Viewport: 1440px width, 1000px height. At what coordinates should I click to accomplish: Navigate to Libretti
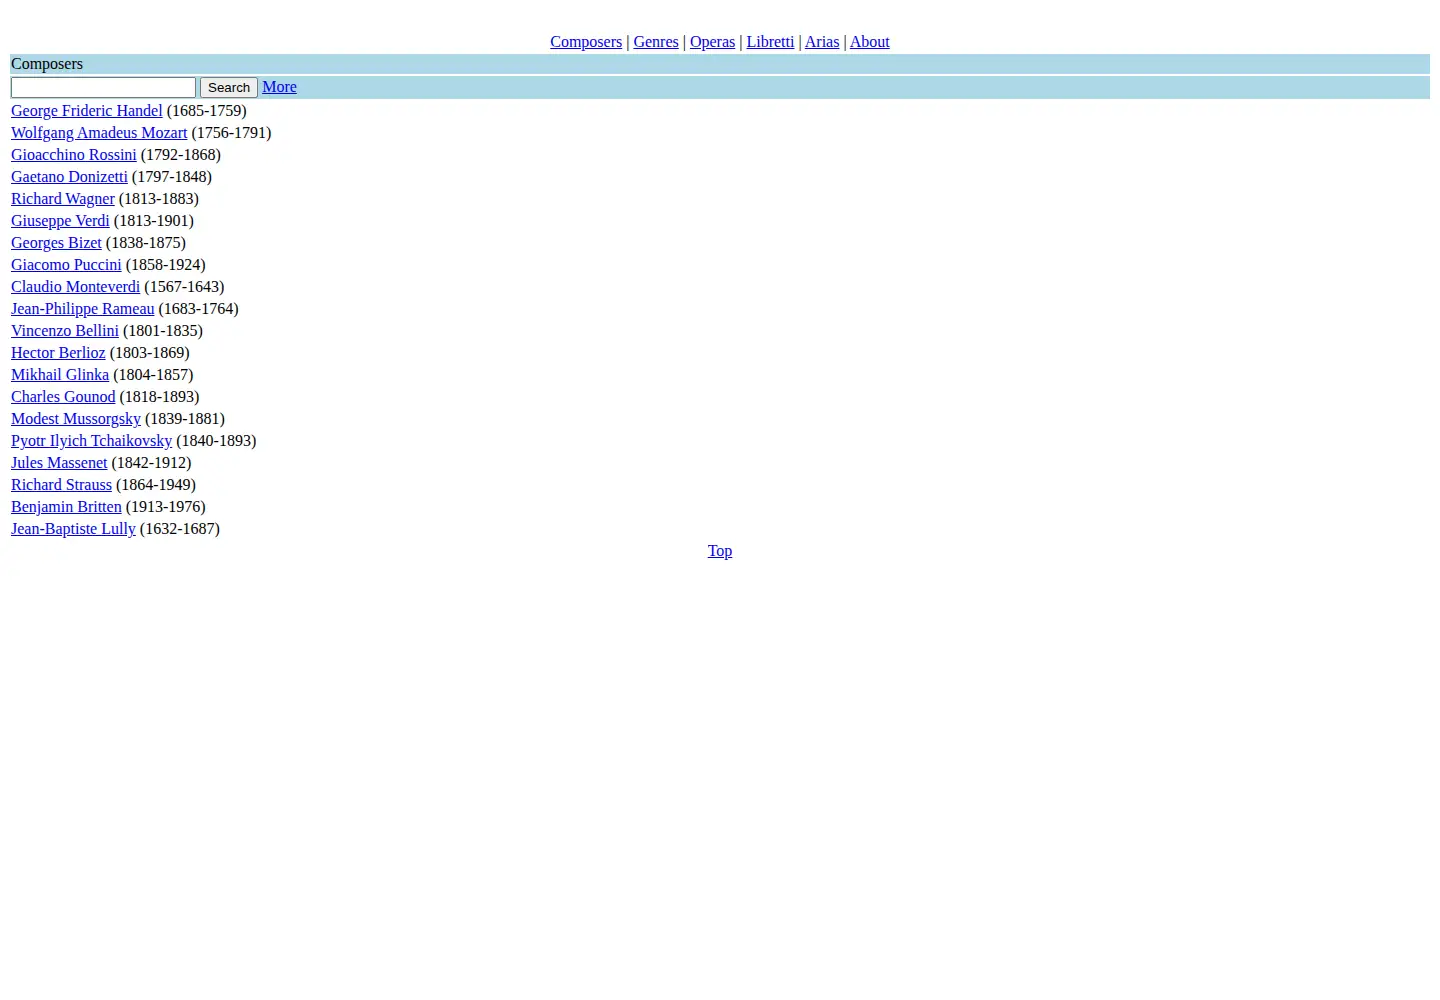click(770, 42)
